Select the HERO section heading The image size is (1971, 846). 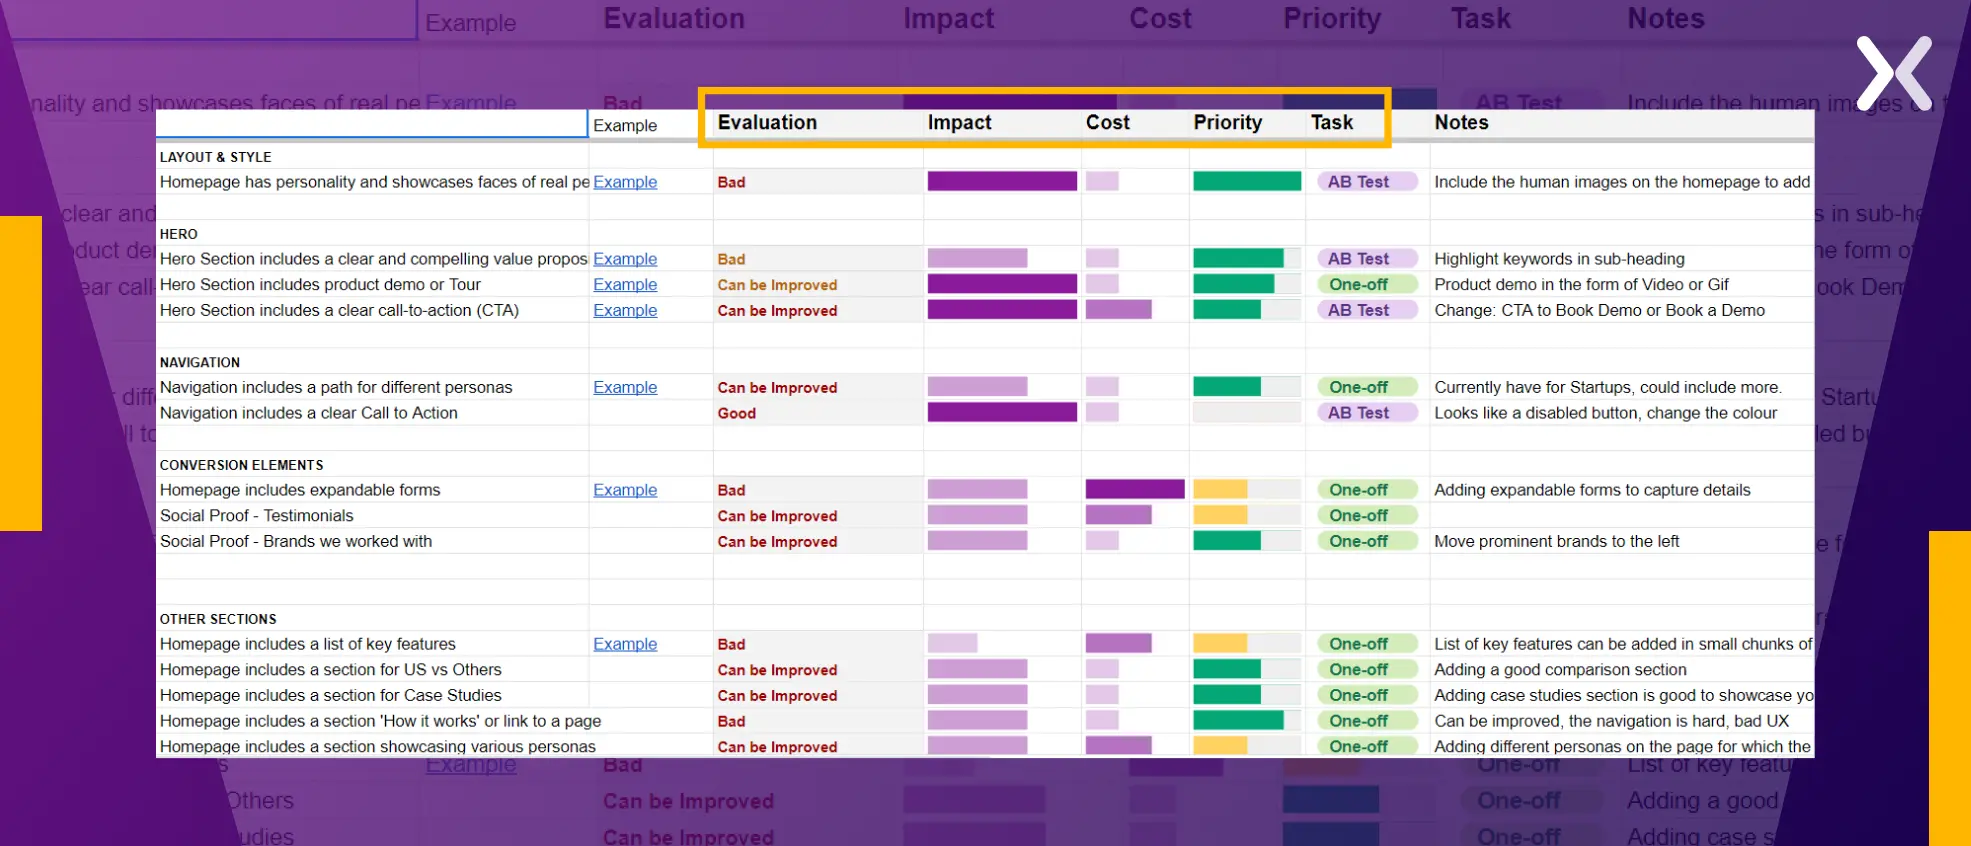click(x=179, y=234)
